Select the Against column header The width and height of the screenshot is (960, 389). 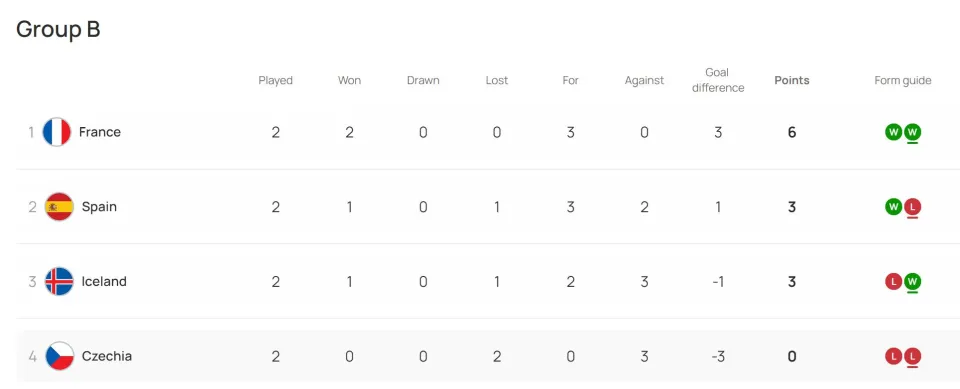(x=644, y=80)
